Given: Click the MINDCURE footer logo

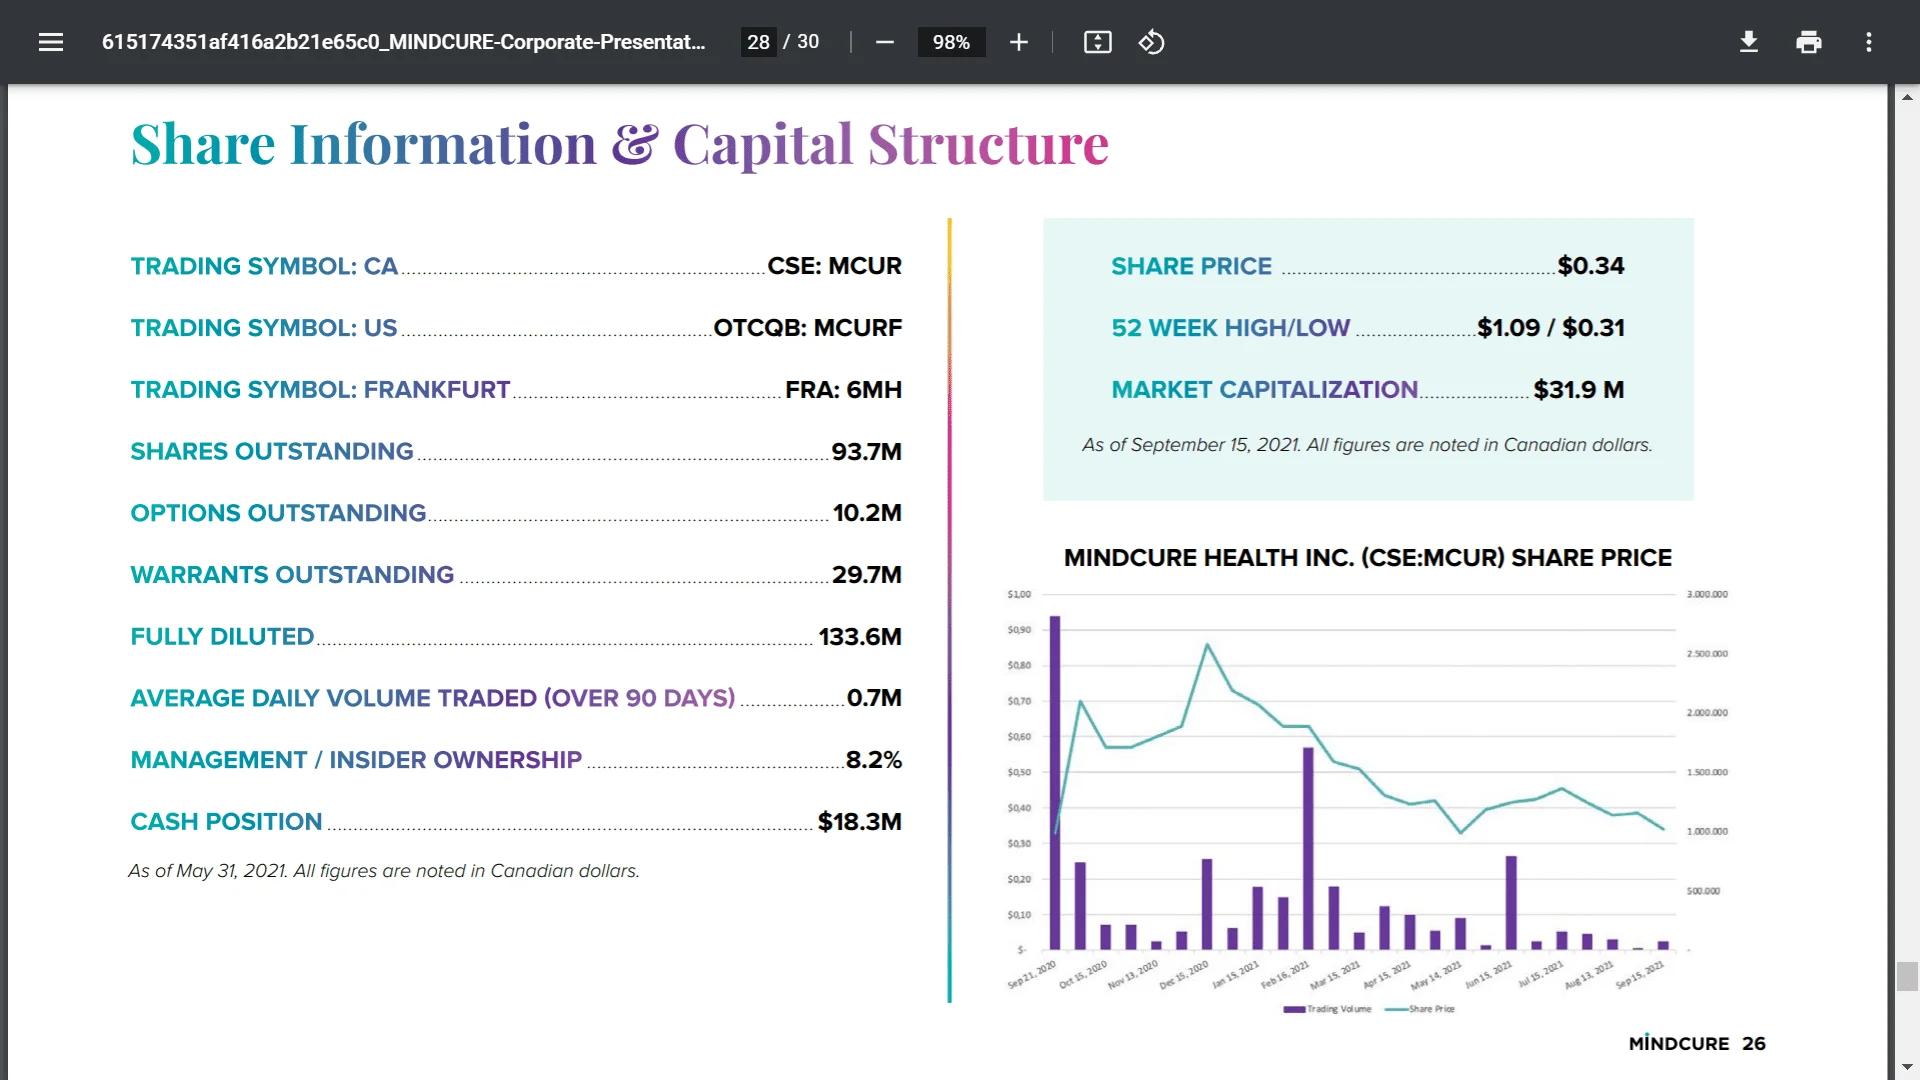Looking at the screenshot, I should (x=1678, y=1044).
